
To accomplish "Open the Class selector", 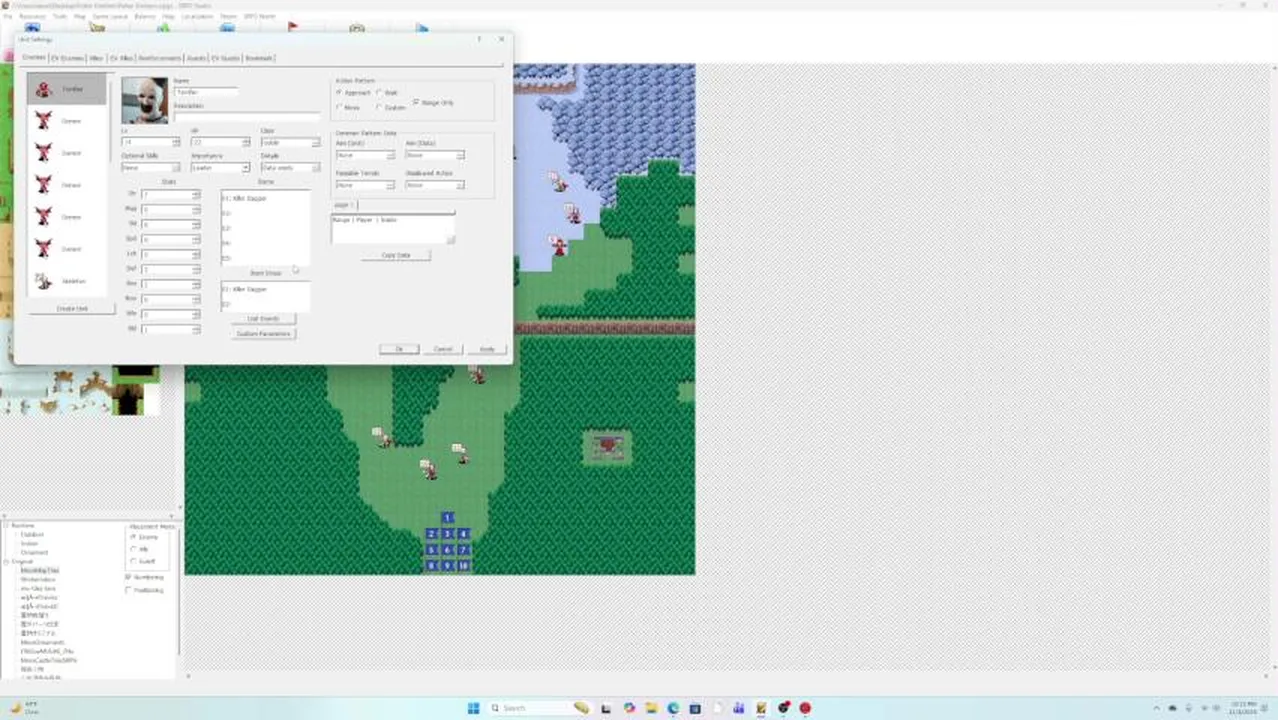I will (290, 142).
